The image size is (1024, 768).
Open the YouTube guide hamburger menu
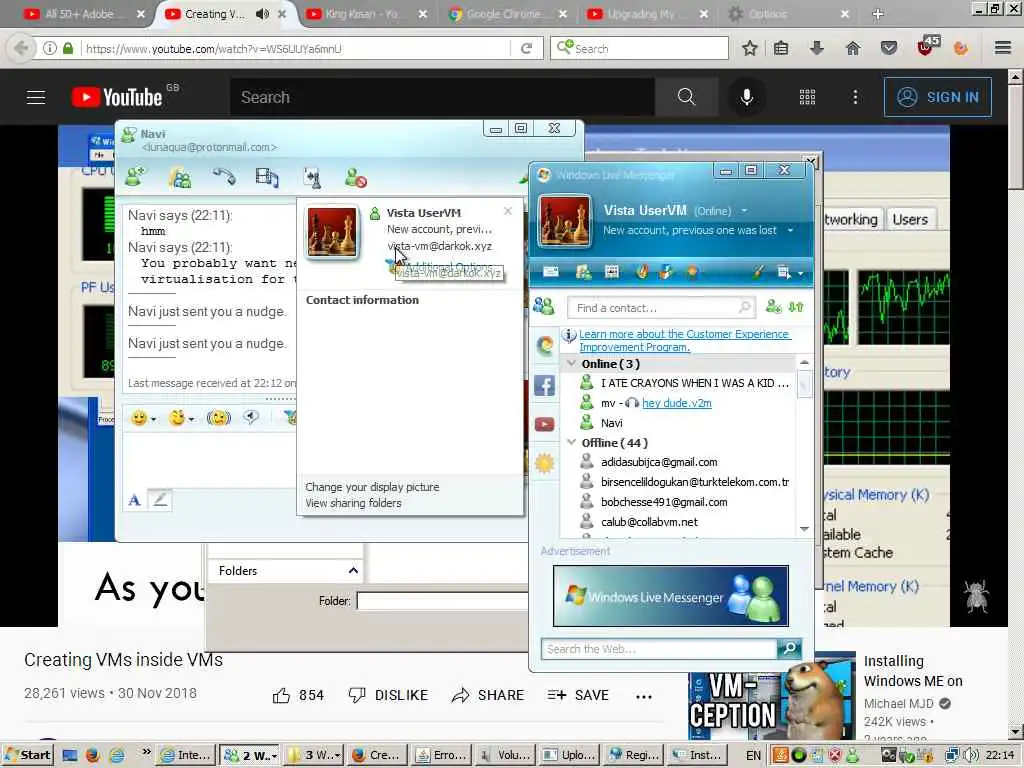pyautogui.click(x=36, y=97)
